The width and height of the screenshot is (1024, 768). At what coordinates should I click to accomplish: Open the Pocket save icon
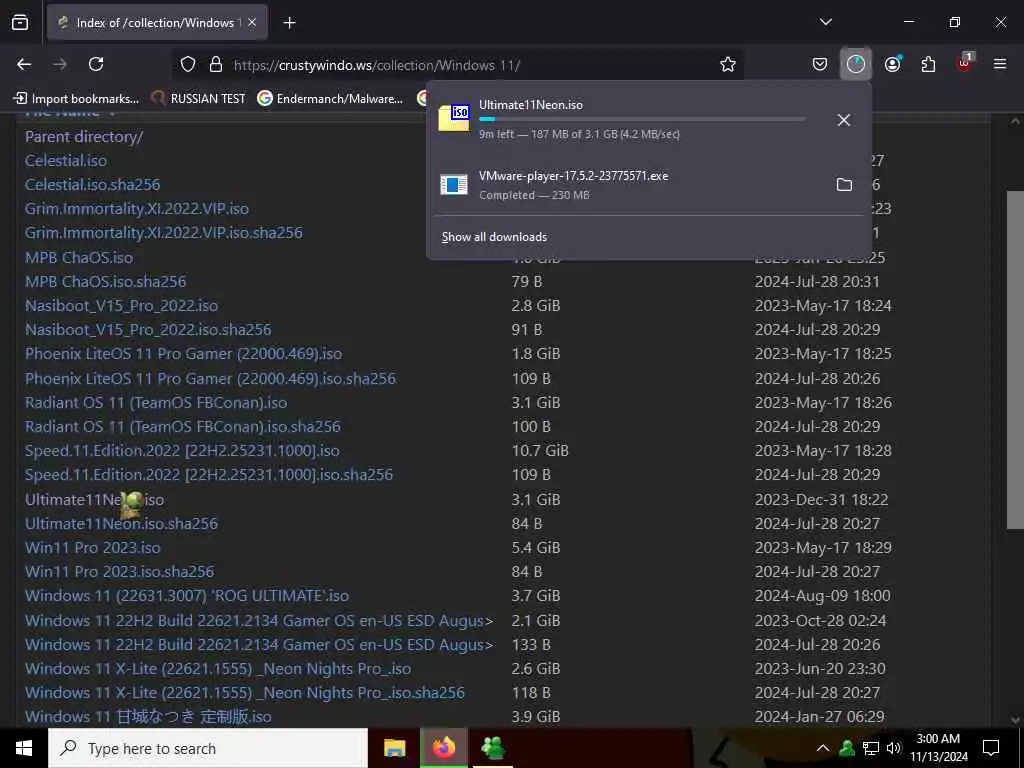[x=820, y=64]
